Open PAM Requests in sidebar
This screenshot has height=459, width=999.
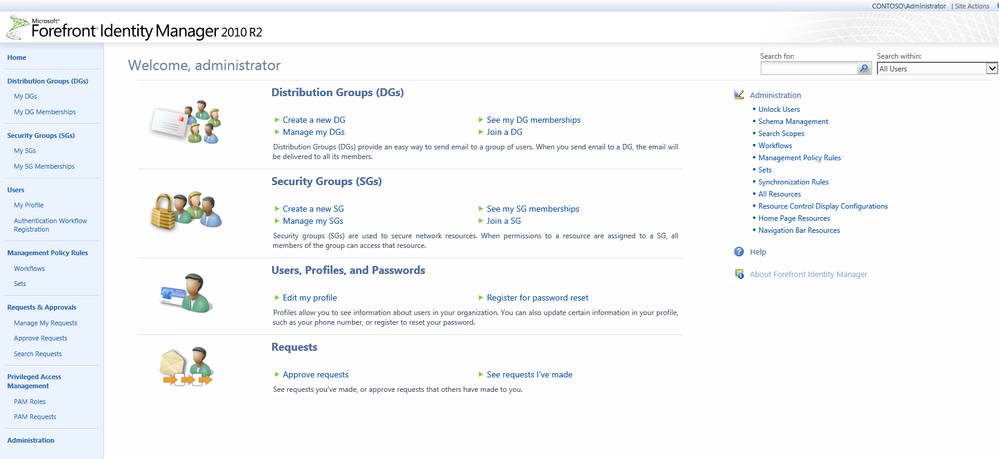click(x=35, y=416)
